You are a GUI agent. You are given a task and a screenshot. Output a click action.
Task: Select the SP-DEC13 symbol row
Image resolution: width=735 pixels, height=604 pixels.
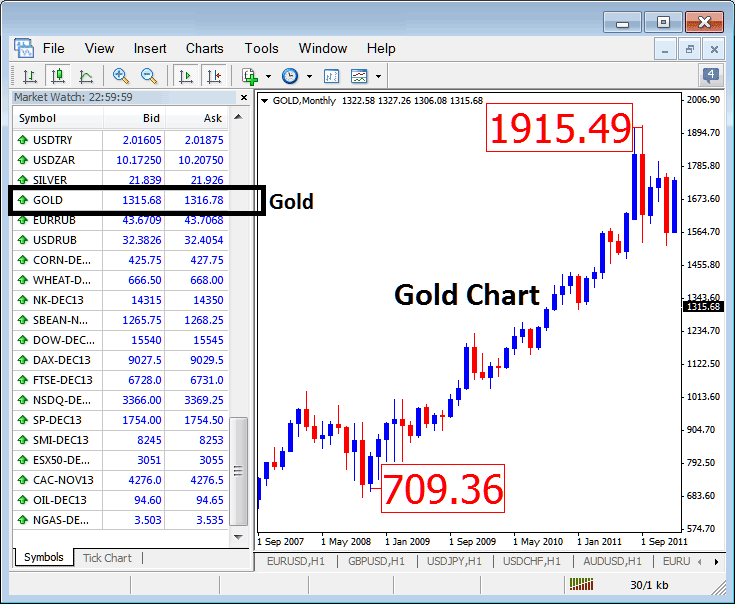click(x=120, y=420)
